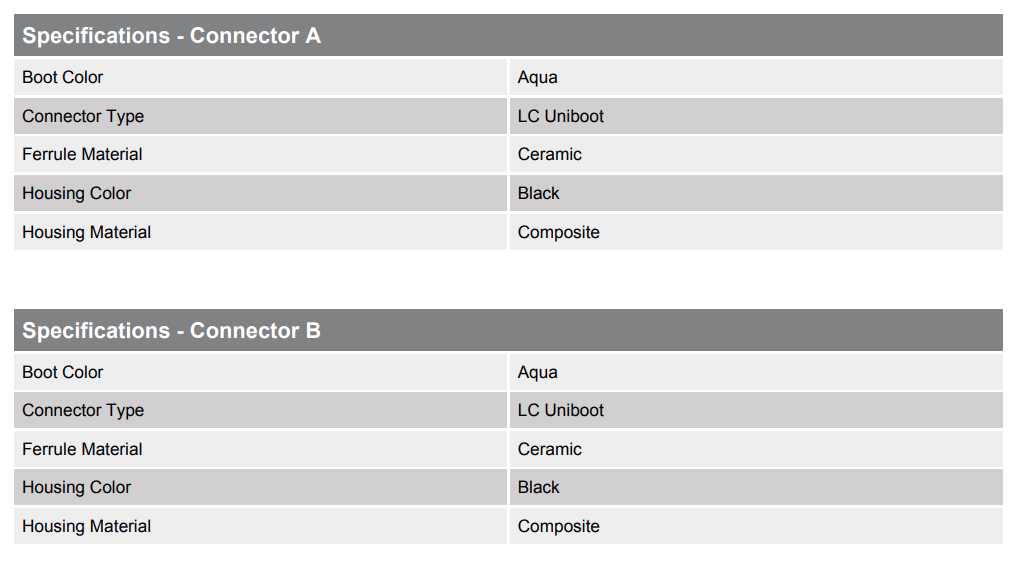The width and height of the screenshot is (1017, 570).
Task: Click Composite value in Connector A table
Action: tap(558, 233)
